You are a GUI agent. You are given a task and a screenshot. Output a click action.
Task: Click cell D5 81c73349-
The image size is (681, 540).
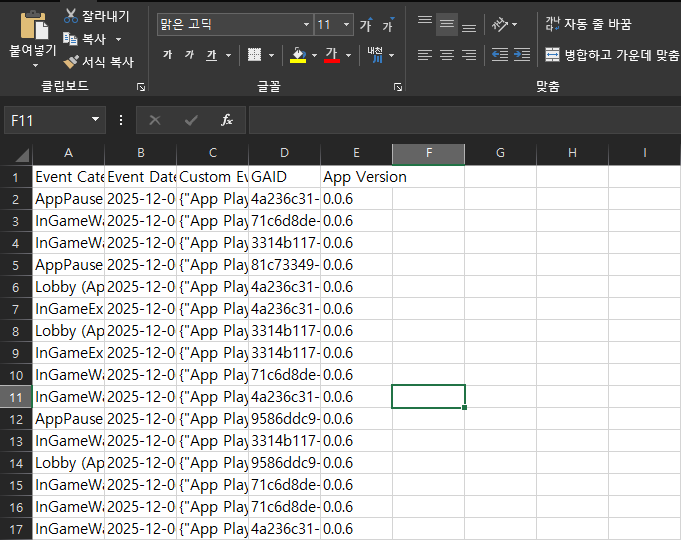[284, 265]
